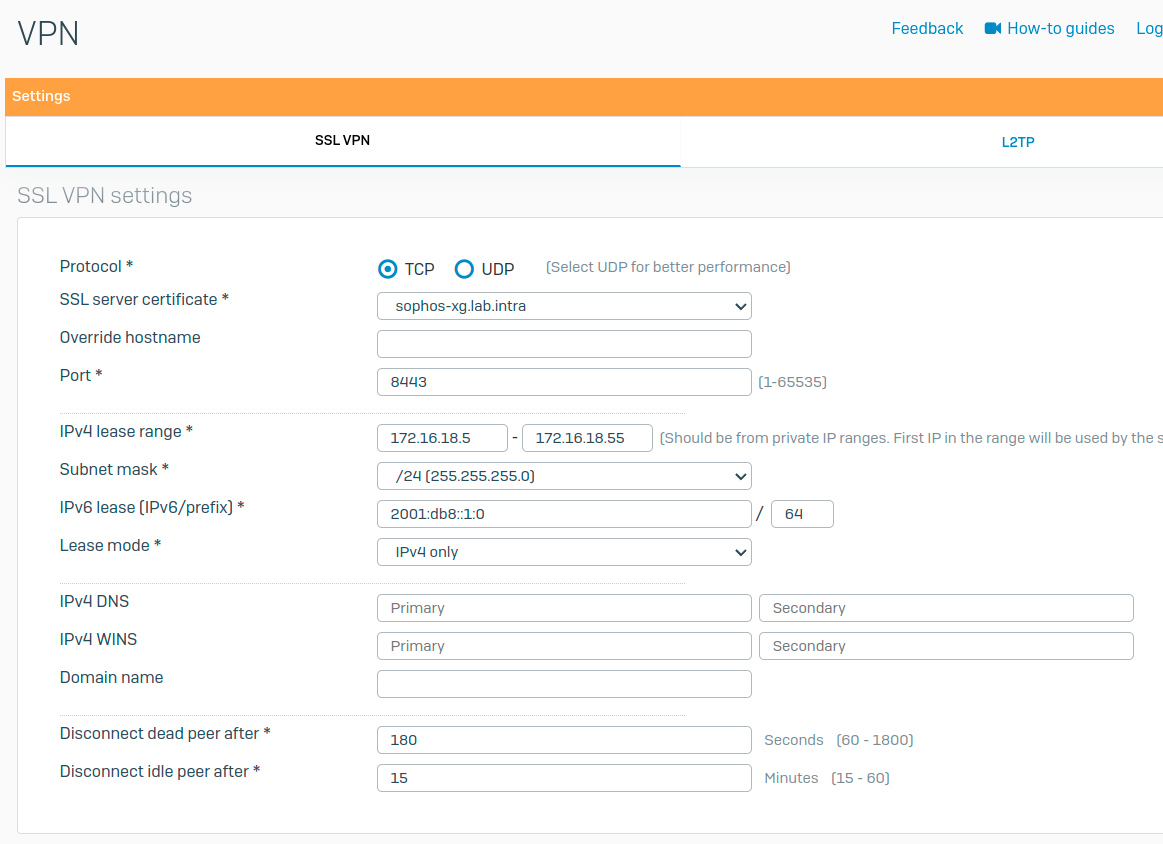
Task: Switch to the SSL VPN tab
Action: coord(342,141)
